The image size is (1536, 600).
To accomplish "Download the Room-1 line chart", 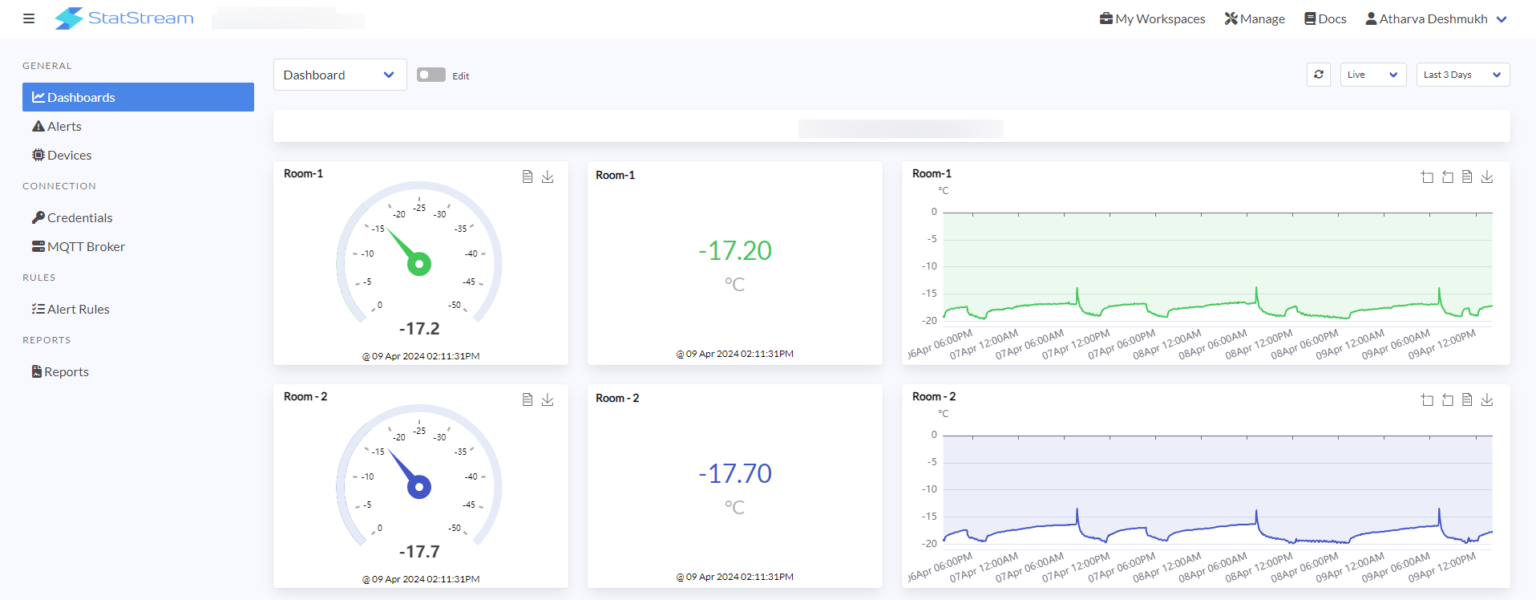I will point(1487,177).
